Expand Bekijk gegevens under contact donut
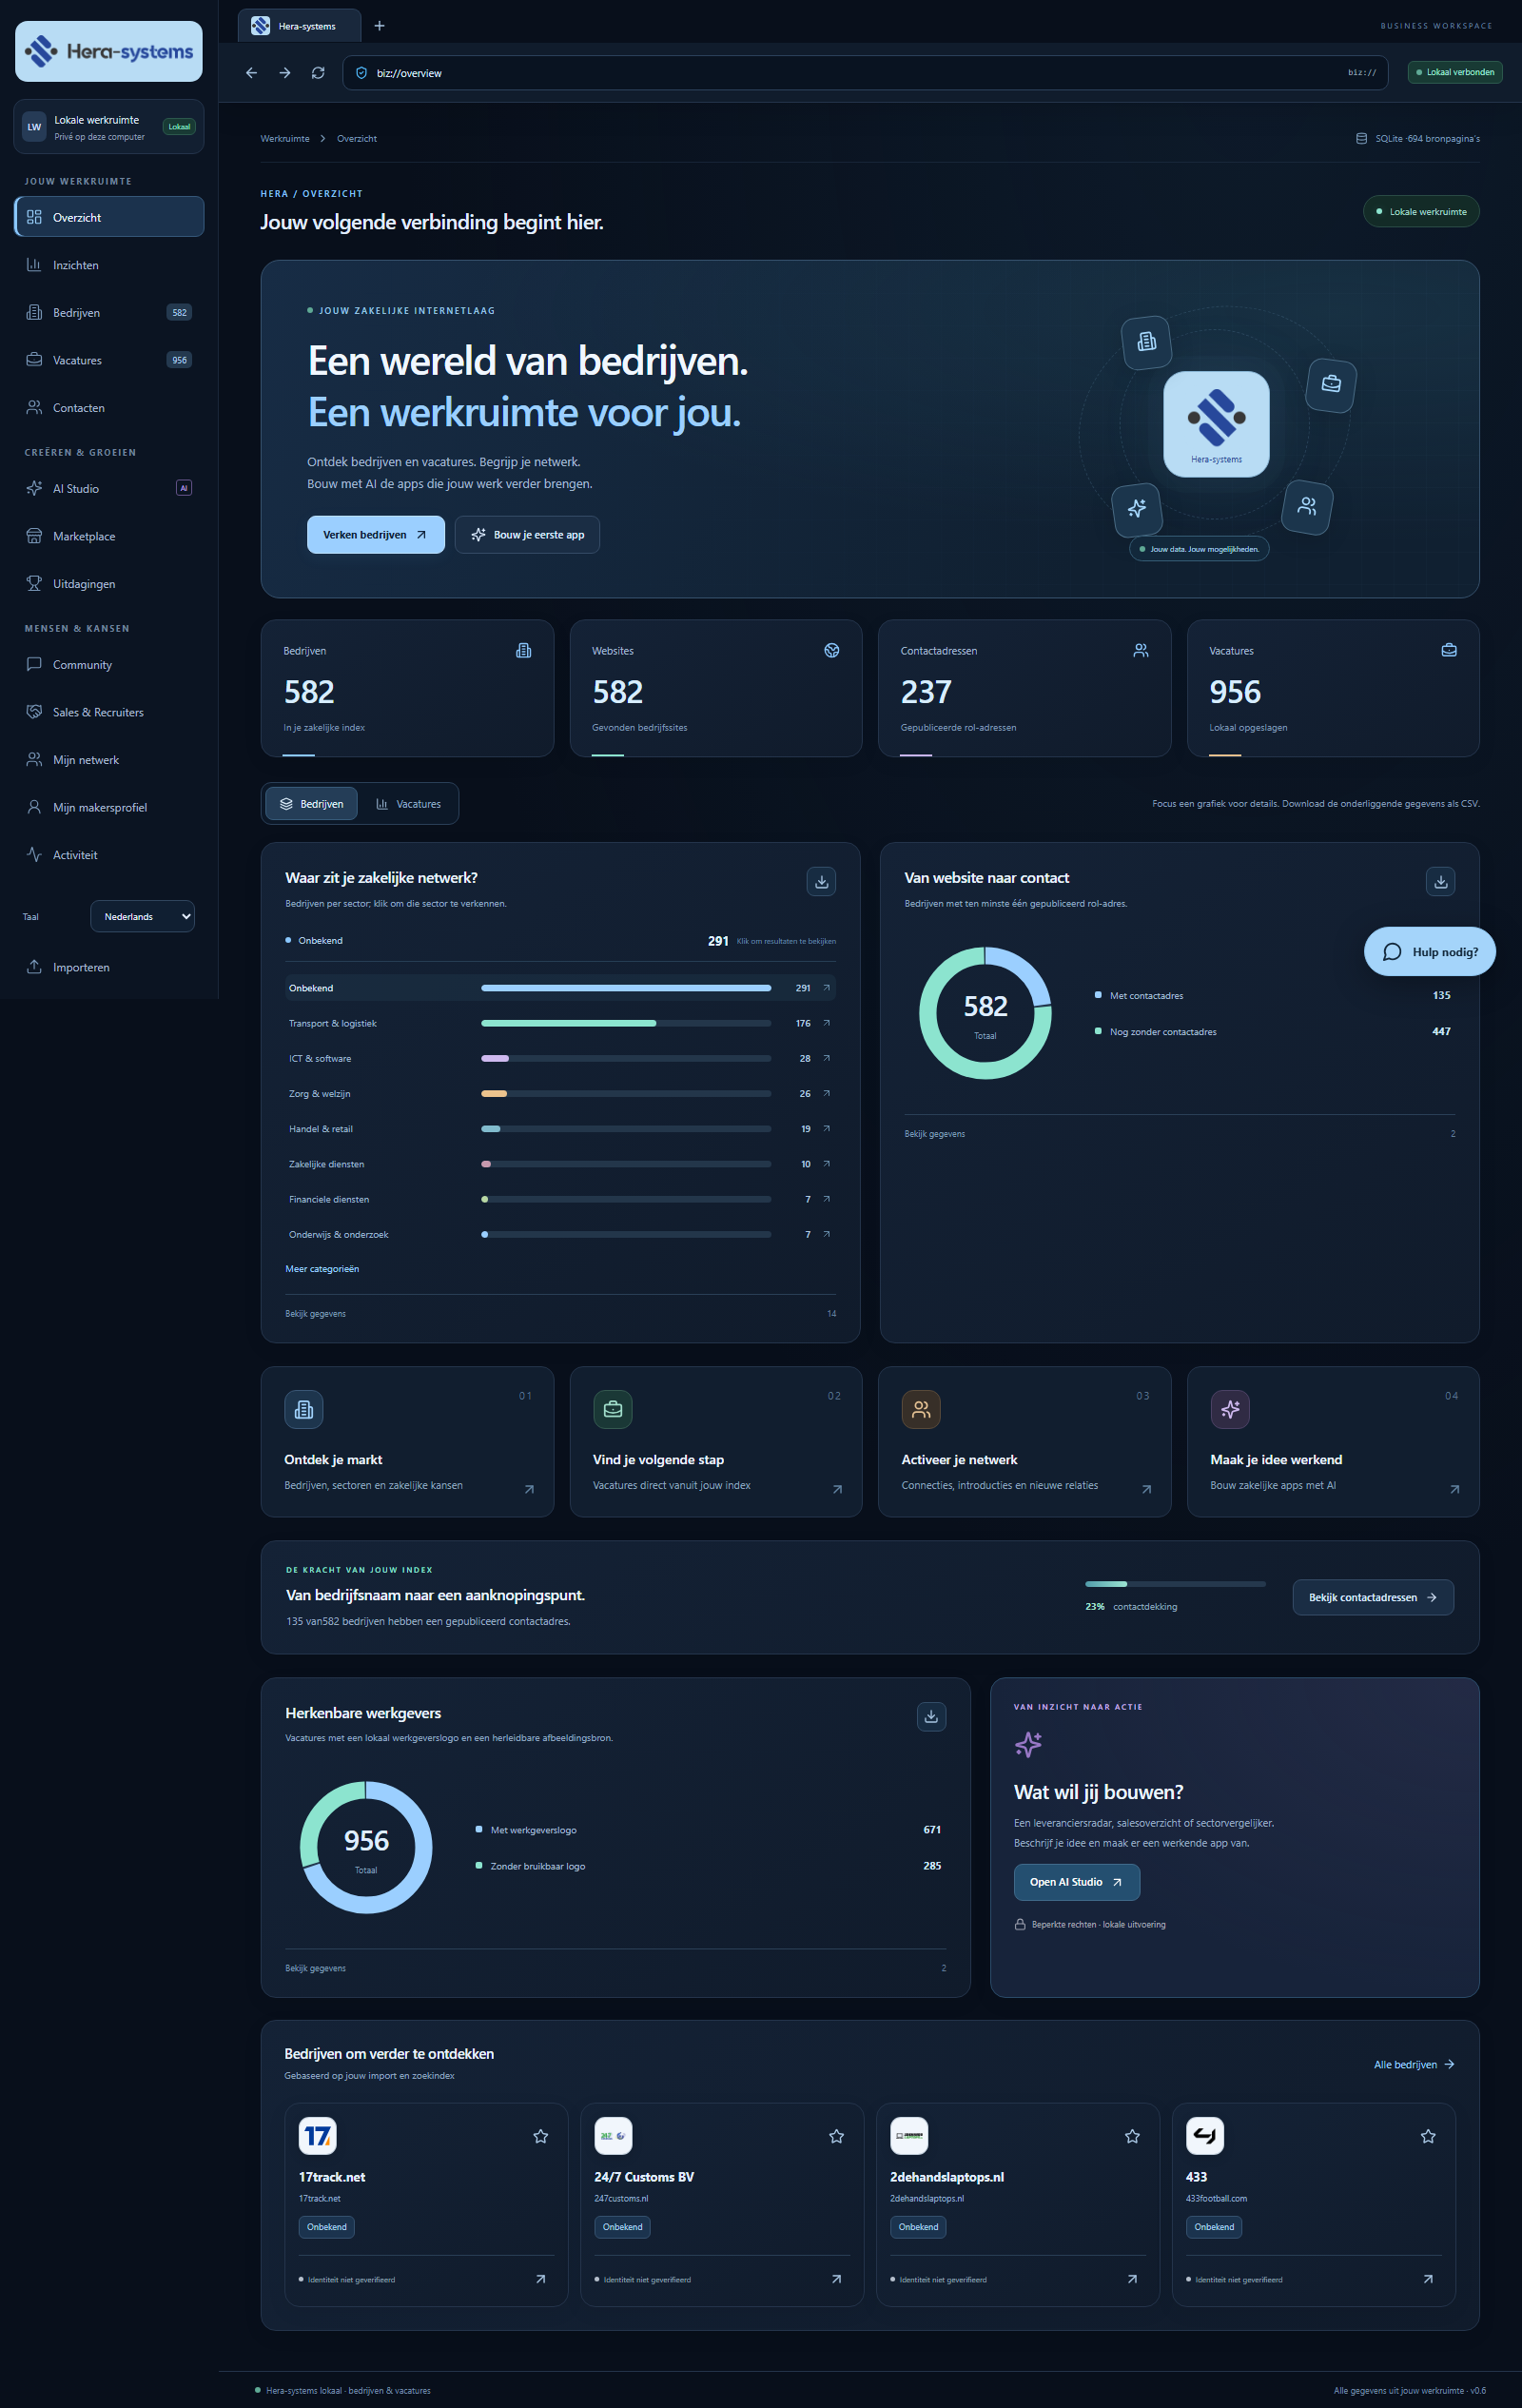1522x2408 pixels. pos(1179,1133)
